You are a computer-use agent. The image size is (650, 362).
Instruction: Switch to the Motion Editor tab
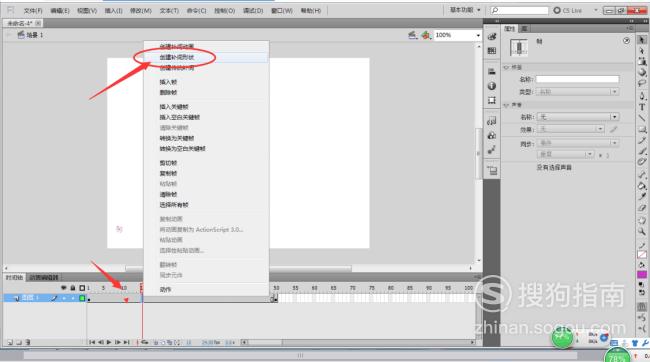[x=44, y=277]
